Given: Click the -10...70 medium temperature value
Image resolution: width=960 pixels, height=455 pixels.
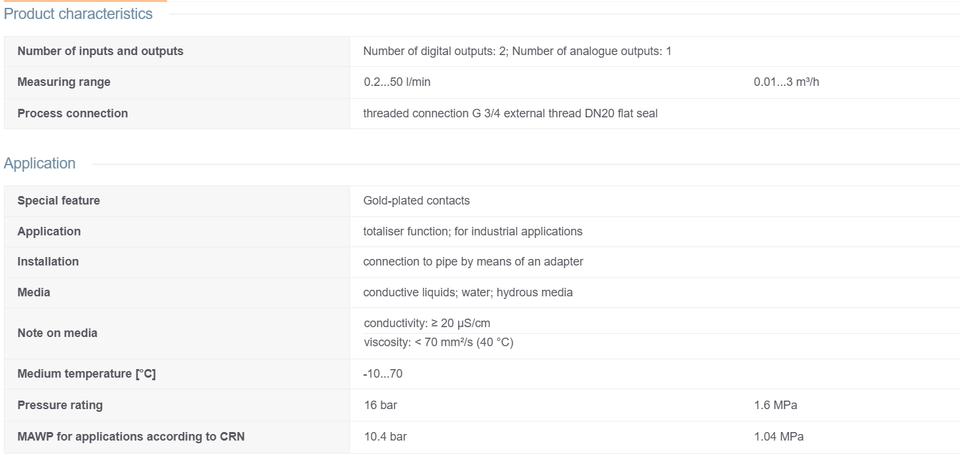Looking at the screenshot, I should coord(383,374).
